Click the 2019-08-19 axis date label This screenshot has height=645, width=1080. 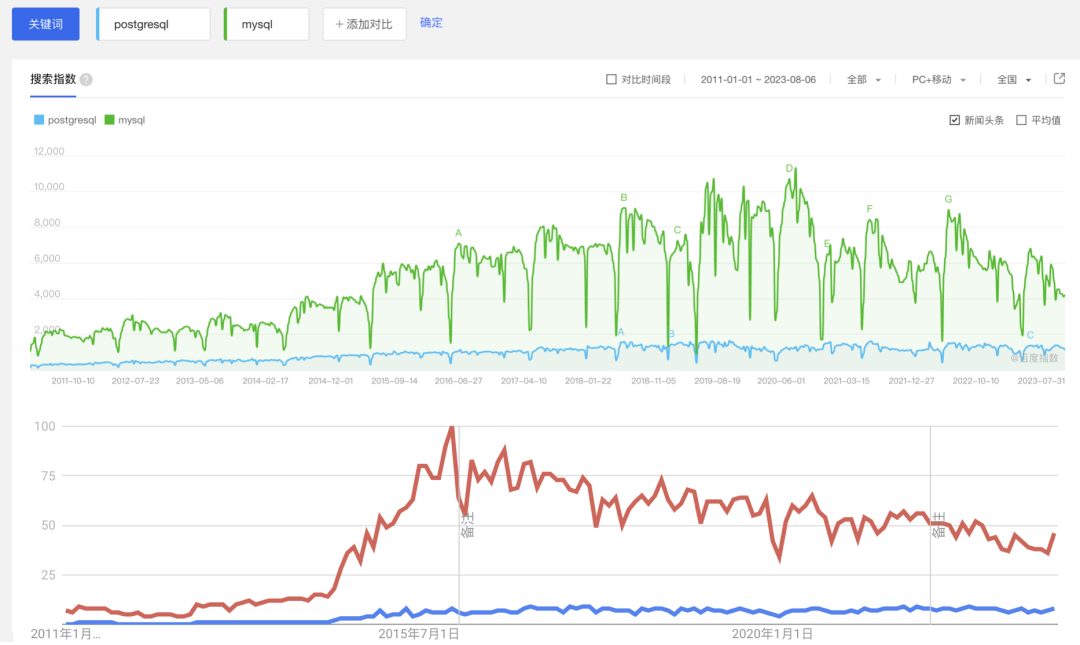(x=717, y=380)
